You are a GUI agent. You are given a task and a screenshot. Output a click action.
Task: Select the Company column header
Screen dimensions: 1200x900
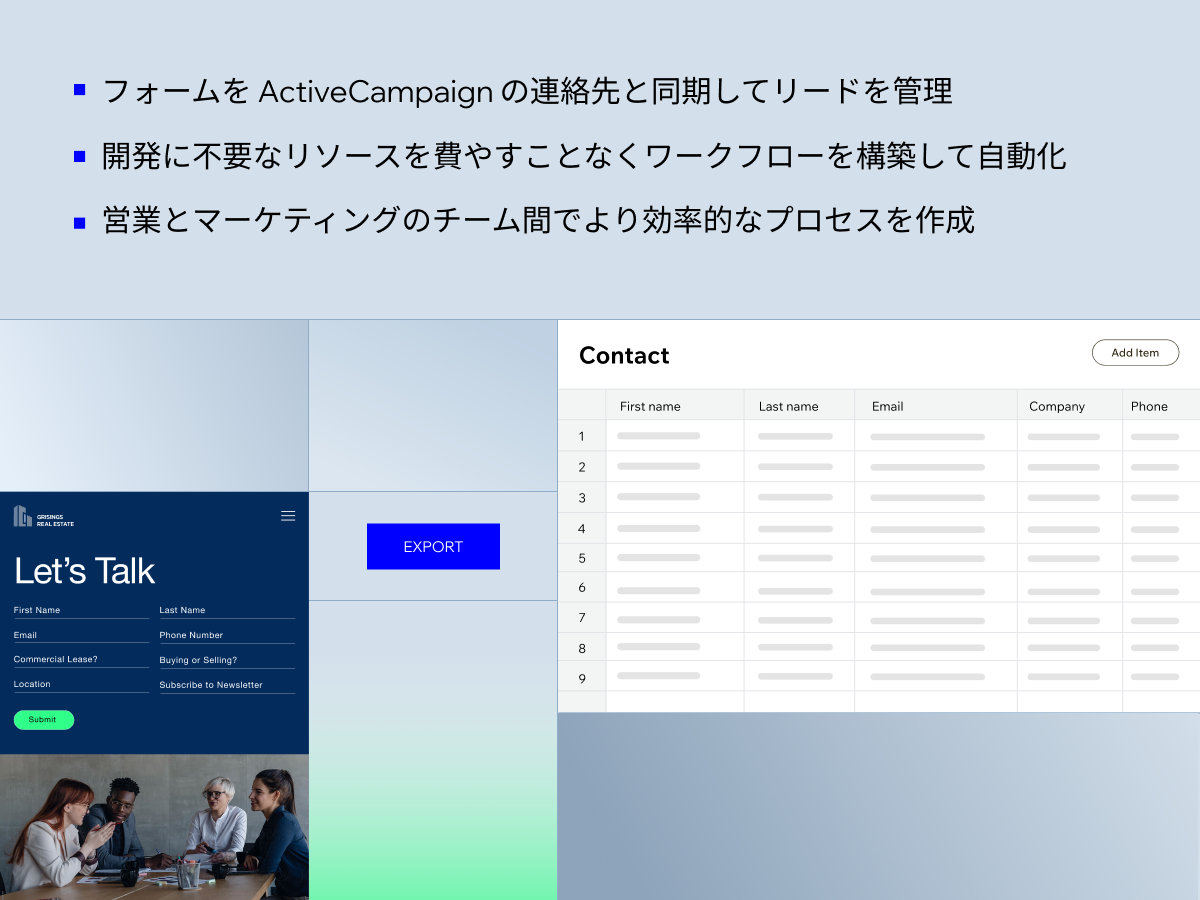[x=1070, y=406]
